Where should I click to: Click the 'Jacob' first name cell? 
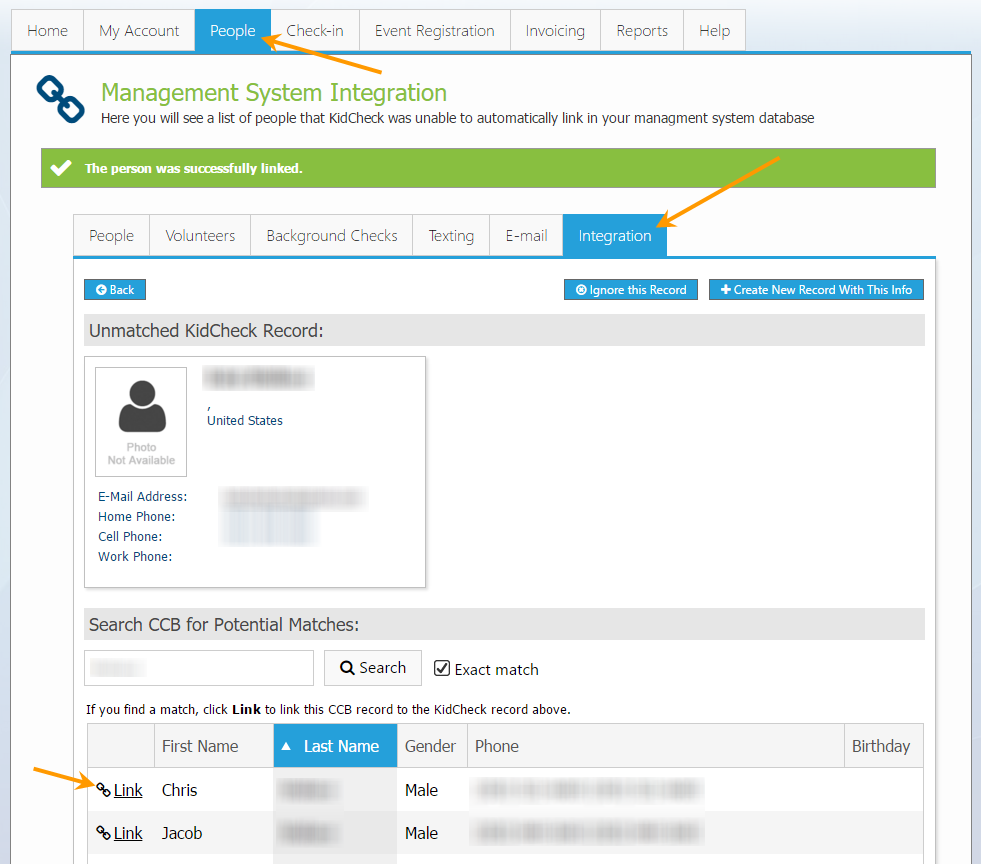[182, 833]
